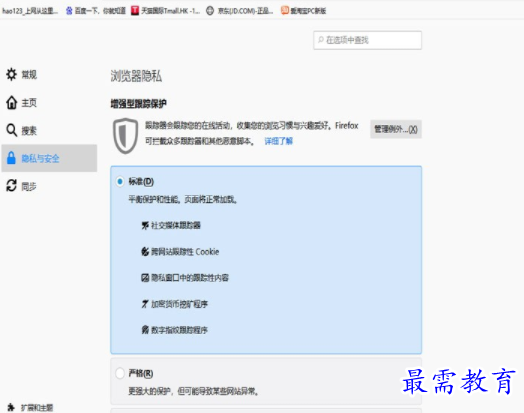Image resolution: width=524 pixels, height=413 pixels.
Task: Select the Search magnifier icon in sidebar
Action: [x=11, y=130]
